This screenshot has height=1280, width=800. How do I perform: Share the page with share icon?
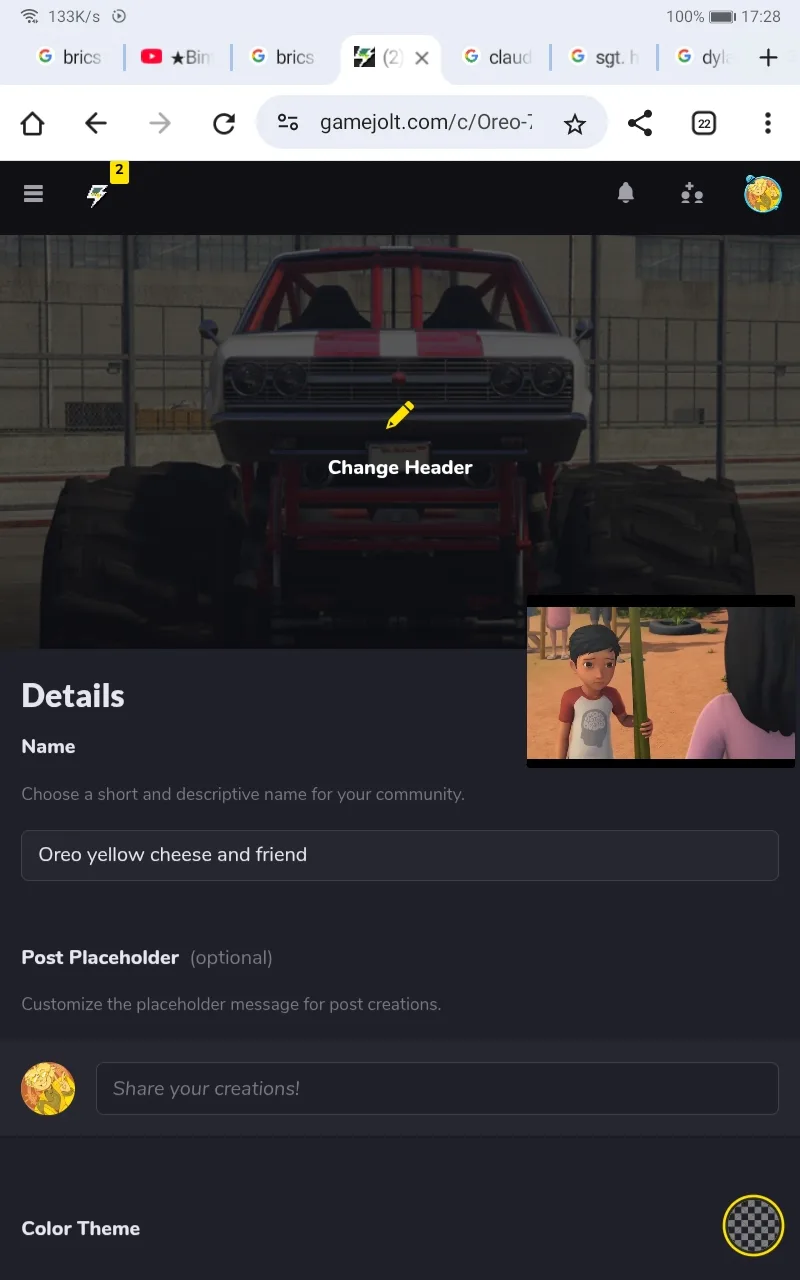(x=640, y=123)
